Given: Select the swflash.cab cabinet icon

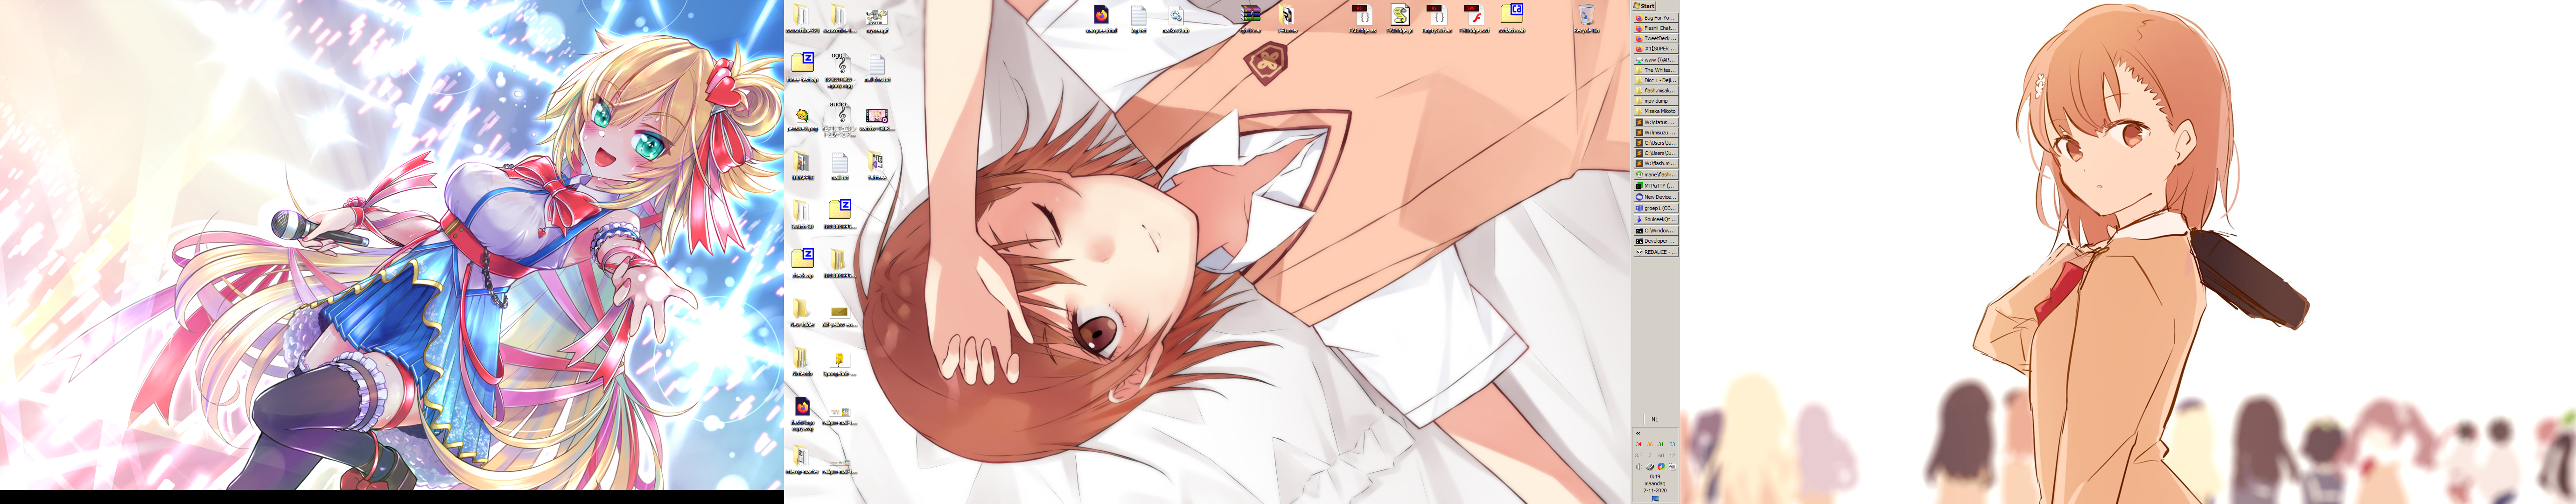Looking at the screenshot, I should (1512, 19).
